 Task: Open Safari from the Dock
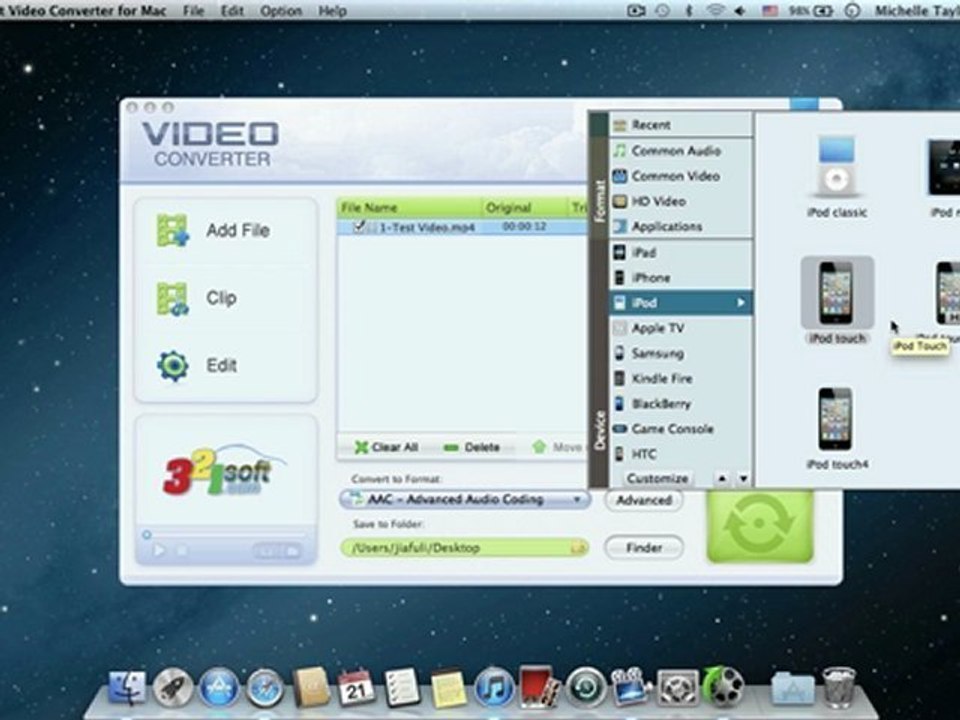pyautogui.click(x=265, y=688)
